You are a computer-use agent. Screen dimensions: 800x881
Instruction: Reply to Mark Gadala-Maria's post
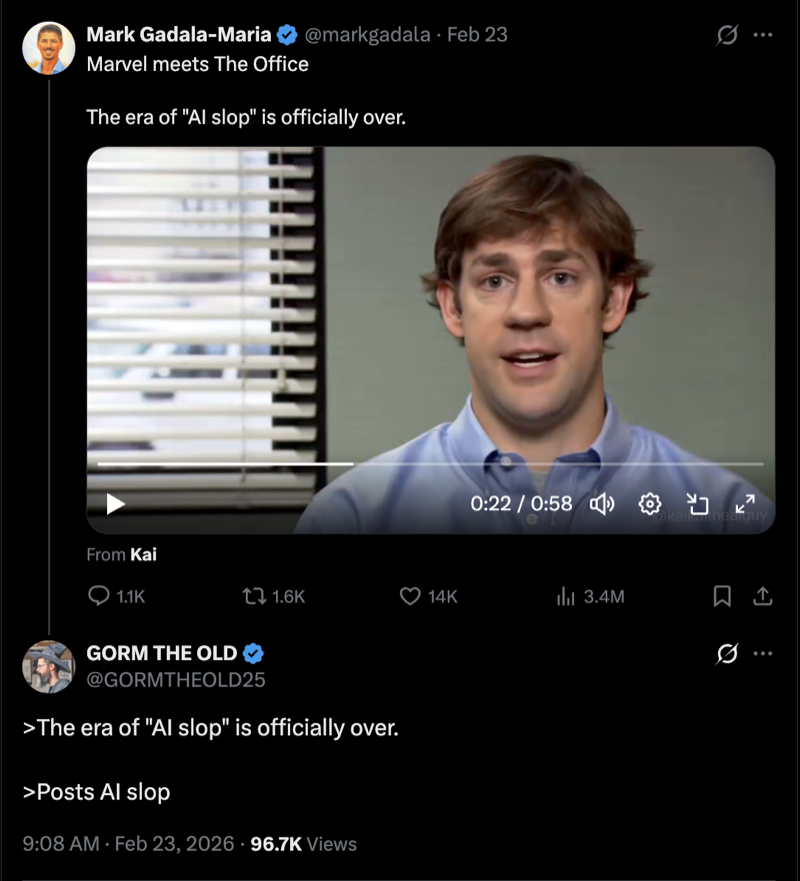point(99,596)
